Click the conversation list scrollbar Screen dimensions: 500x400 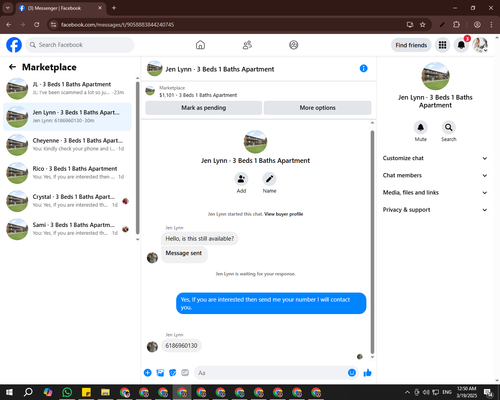tap(137, 158)
